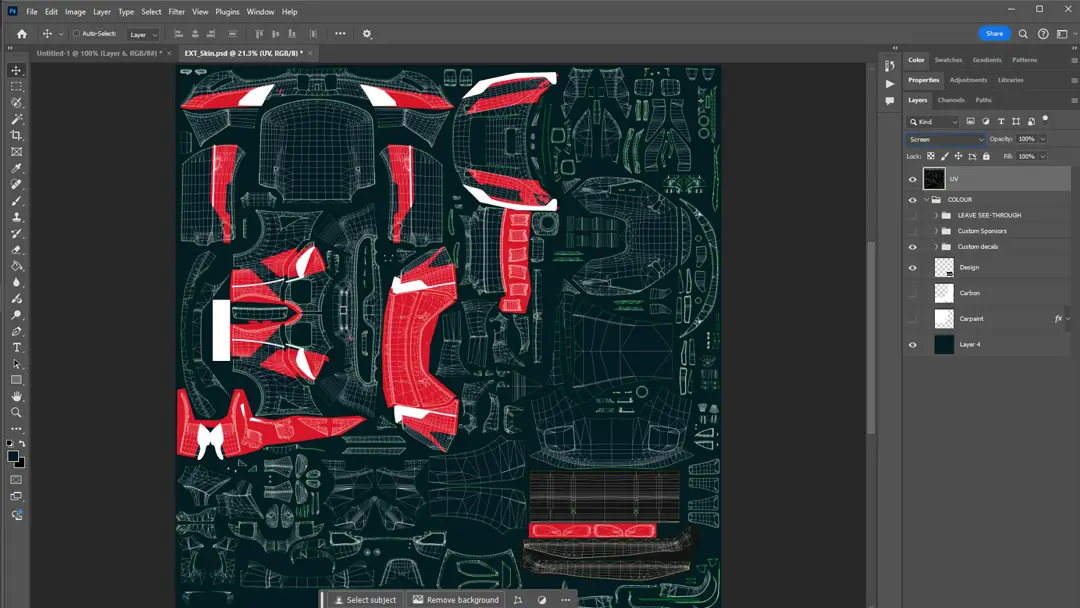Collapse the COLOUR group

926,199
